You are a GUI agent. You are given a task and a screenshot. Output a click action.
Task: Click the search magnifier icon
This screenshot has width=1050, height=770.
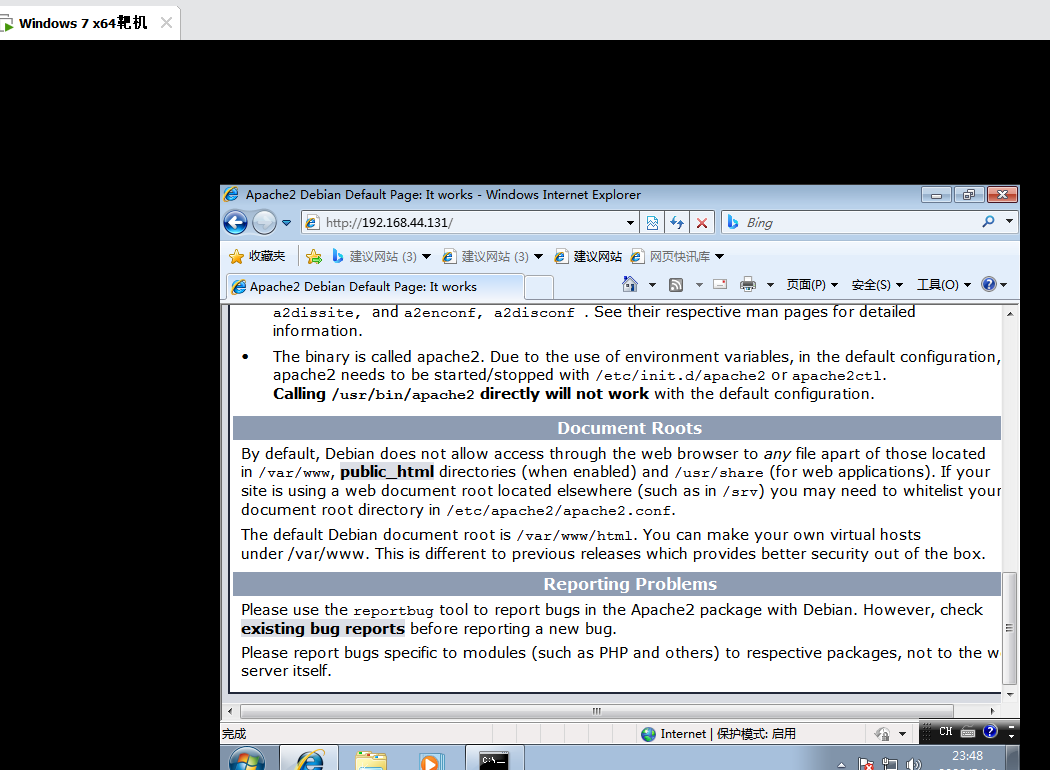point(988,222)
